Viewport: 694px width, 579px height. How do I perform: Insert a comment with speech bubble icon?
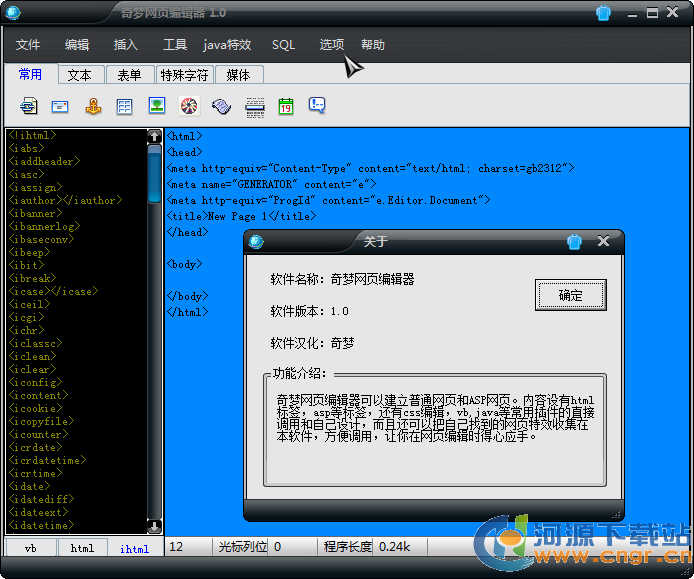coord(317,105)
